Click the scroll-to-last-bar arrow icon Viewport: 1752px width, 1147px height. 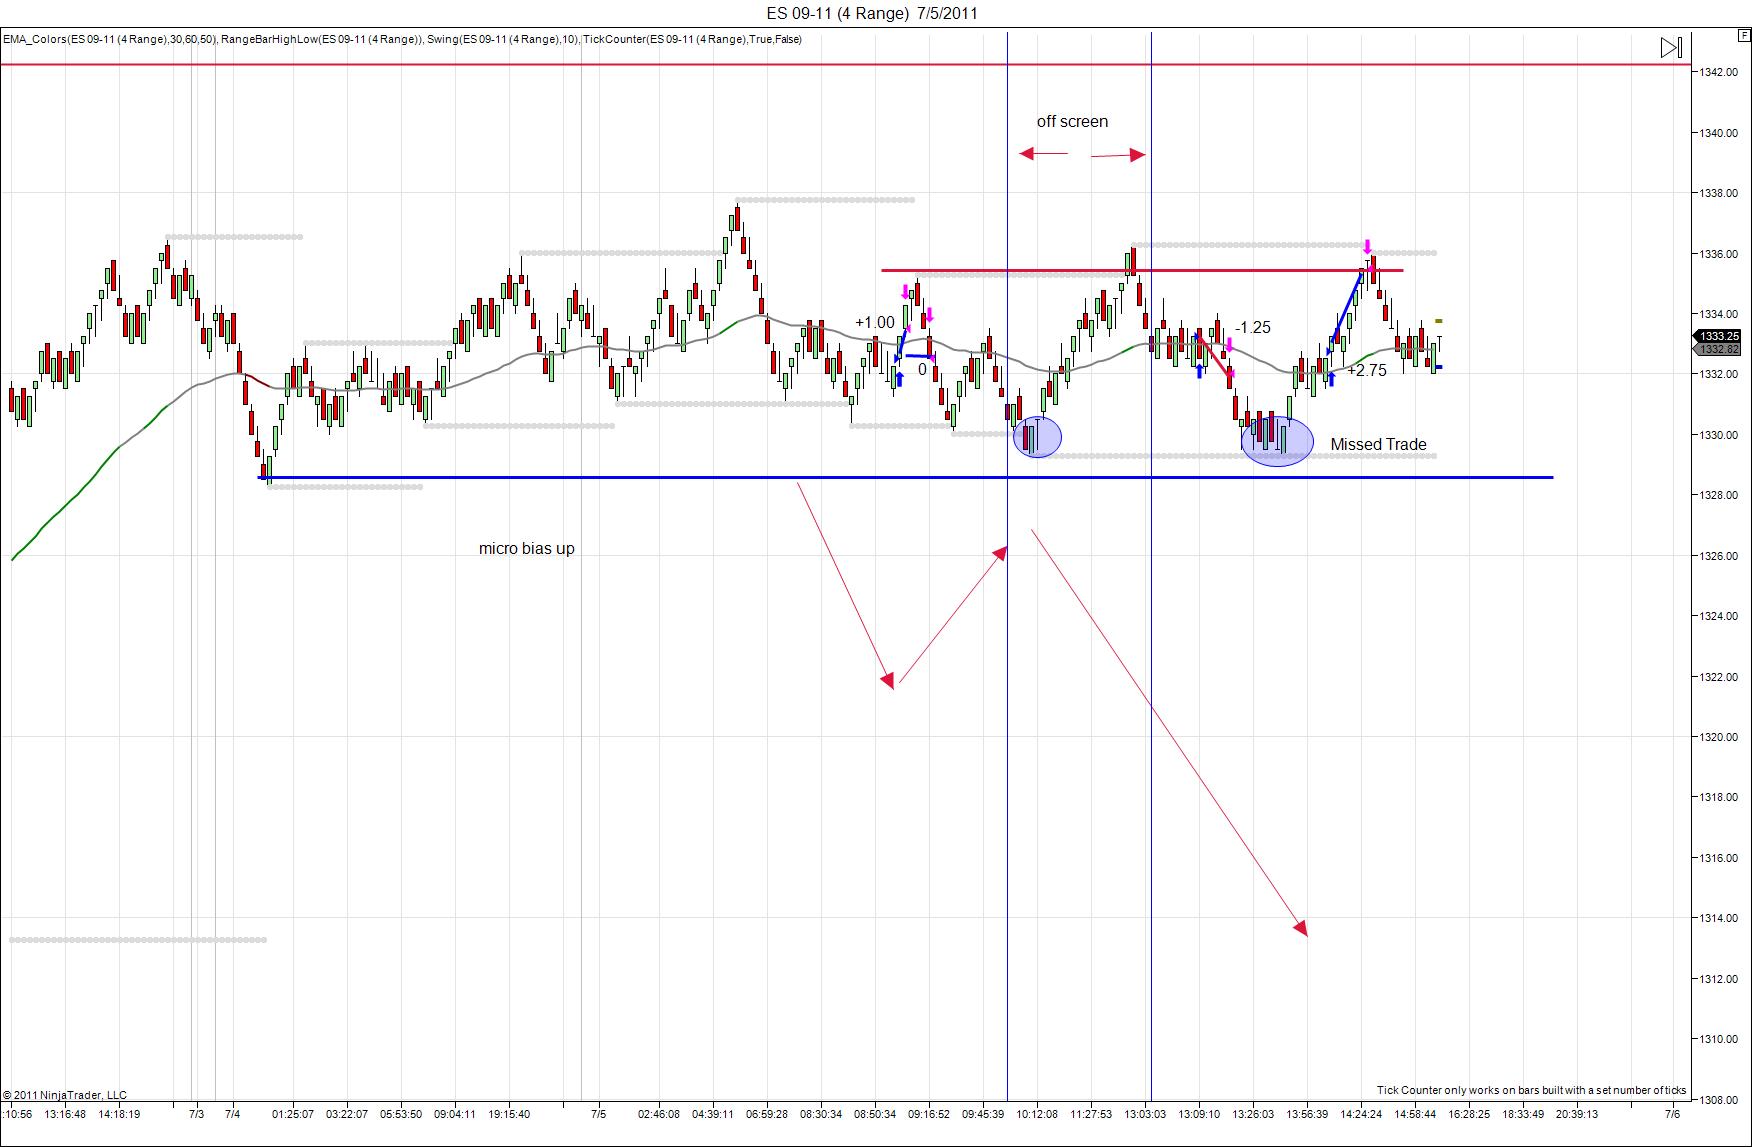1671,47
